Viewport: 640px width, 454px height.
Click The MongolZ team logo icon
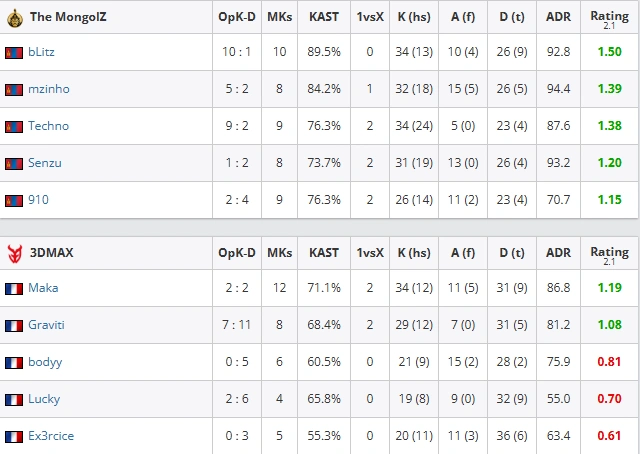click(15, 18)
